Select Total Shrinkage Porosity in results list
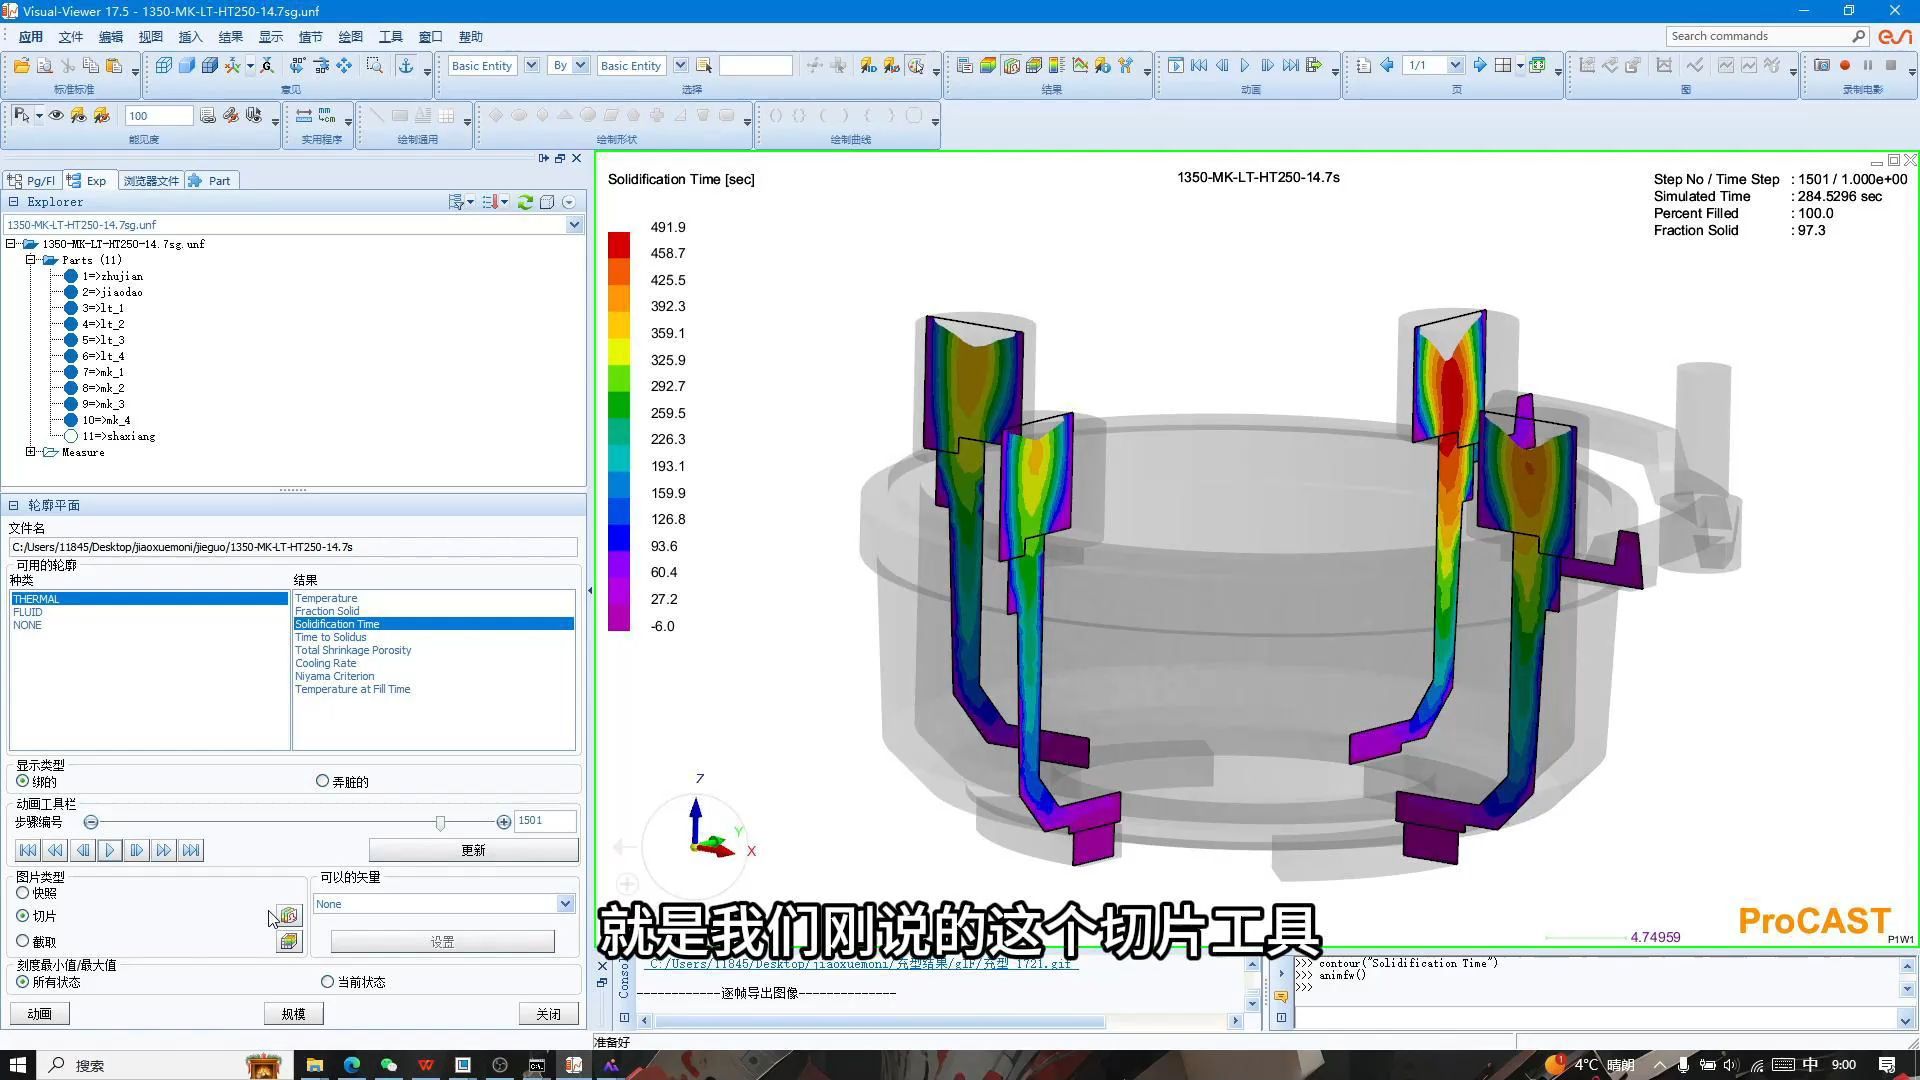The height and width of the screenshot is (1080, 1920). tap(353, 650)
